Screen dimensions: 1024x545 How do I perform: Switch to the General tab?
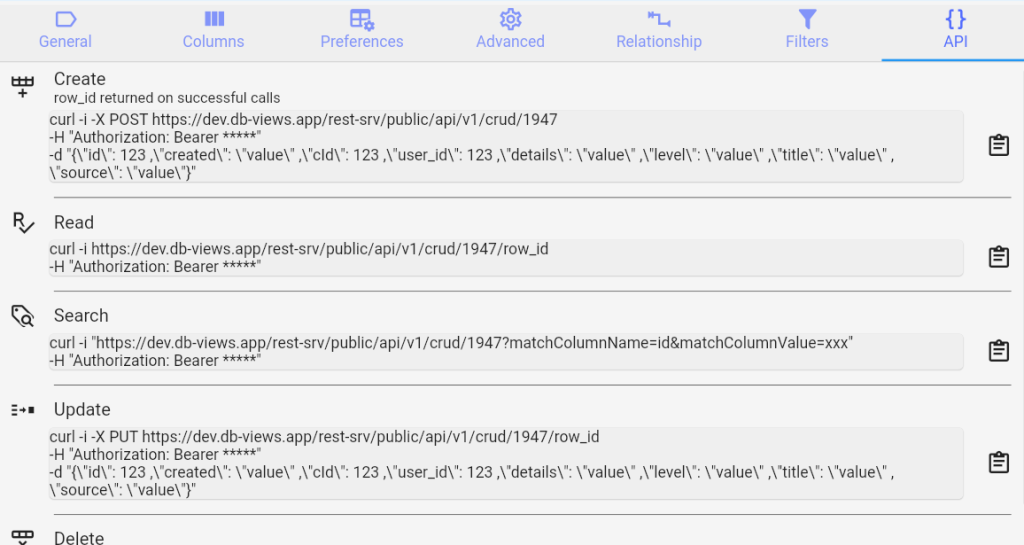(x=65, y=30)
